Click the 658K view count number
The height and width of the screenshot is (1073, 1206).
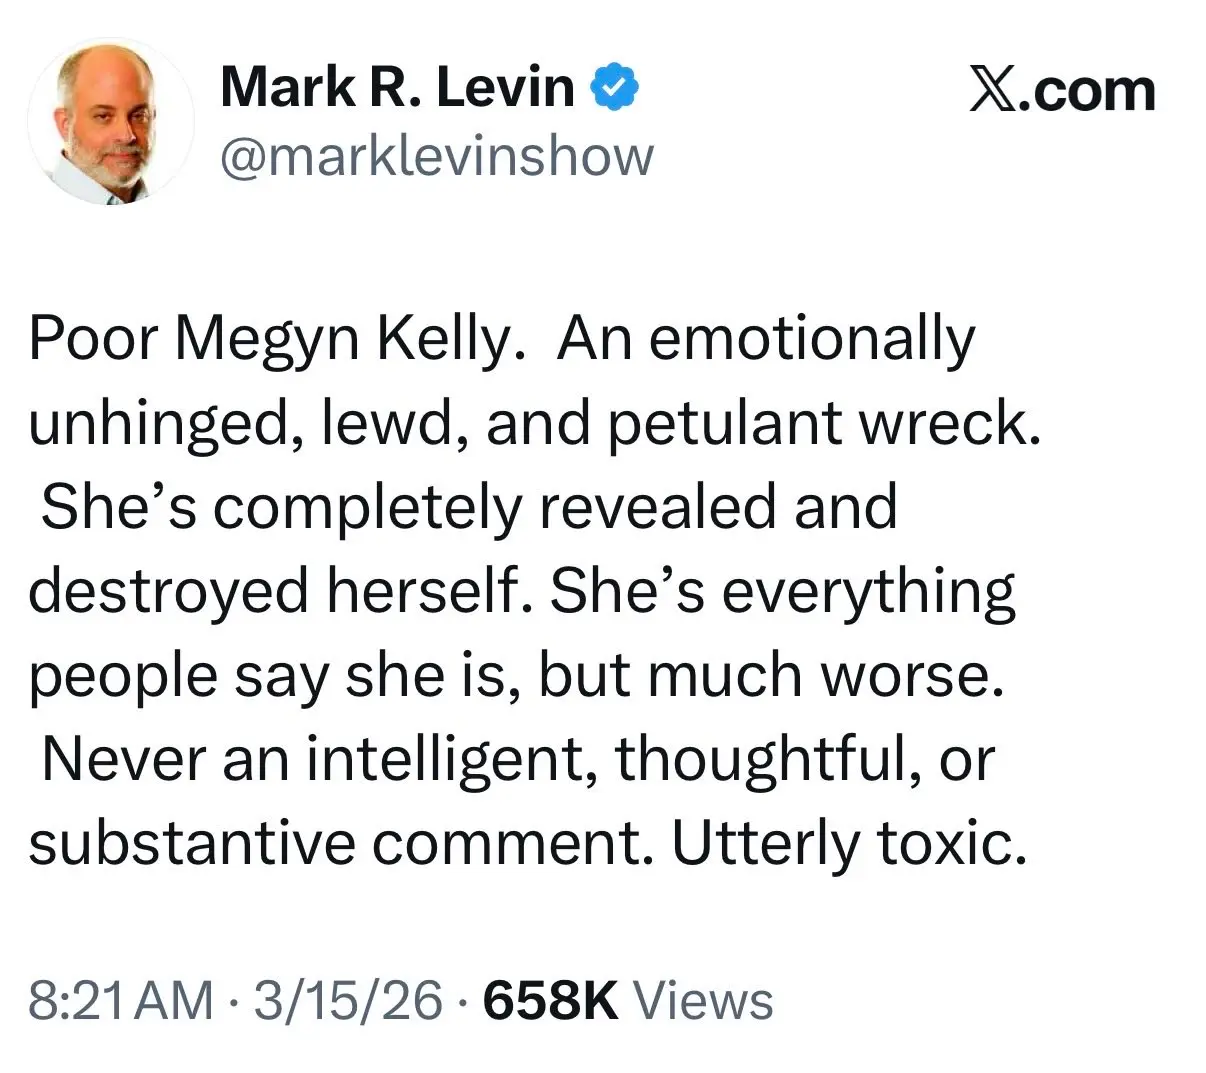[x=551, y=1000]
